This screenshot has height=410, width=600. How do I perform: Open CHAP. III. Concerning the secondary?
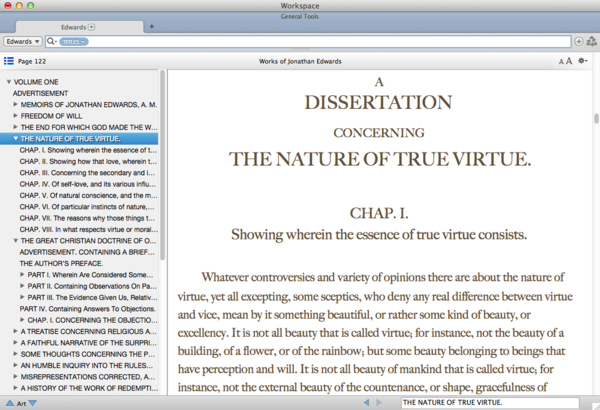(88, 173)
